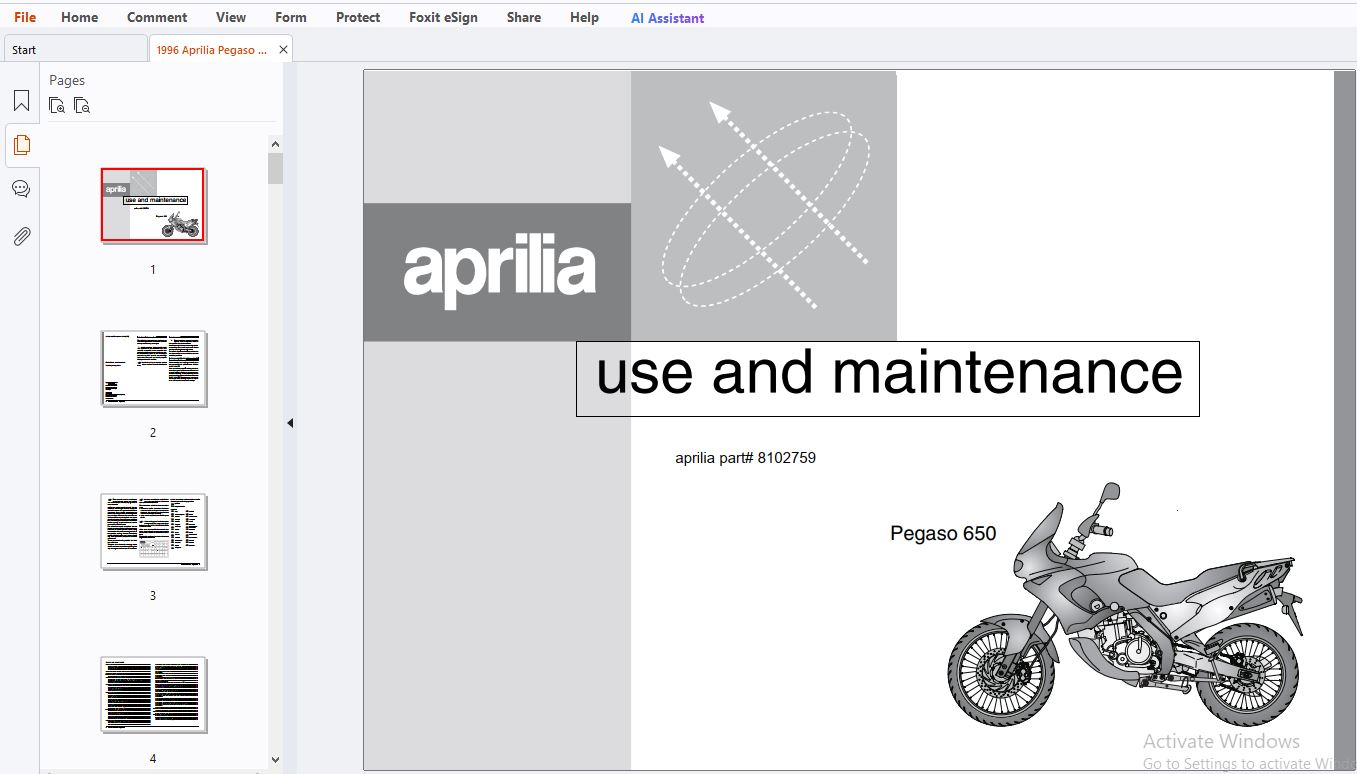Image resolution: width=1357 pixels, height=774 pixels.
Task: Select page 1 thumbnail
Action: 153,205
